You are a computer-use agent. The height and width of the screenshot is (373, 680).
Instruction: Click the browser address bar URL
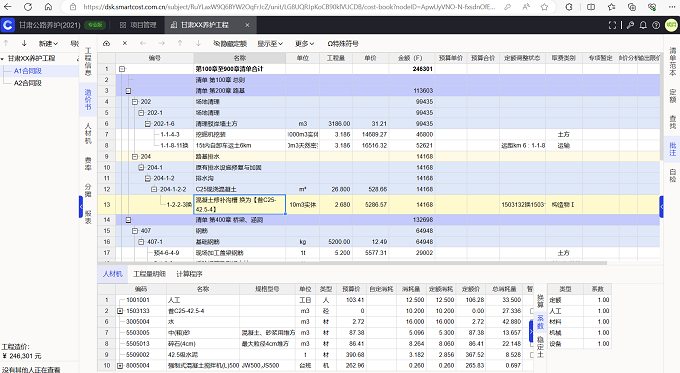[289, 7]
